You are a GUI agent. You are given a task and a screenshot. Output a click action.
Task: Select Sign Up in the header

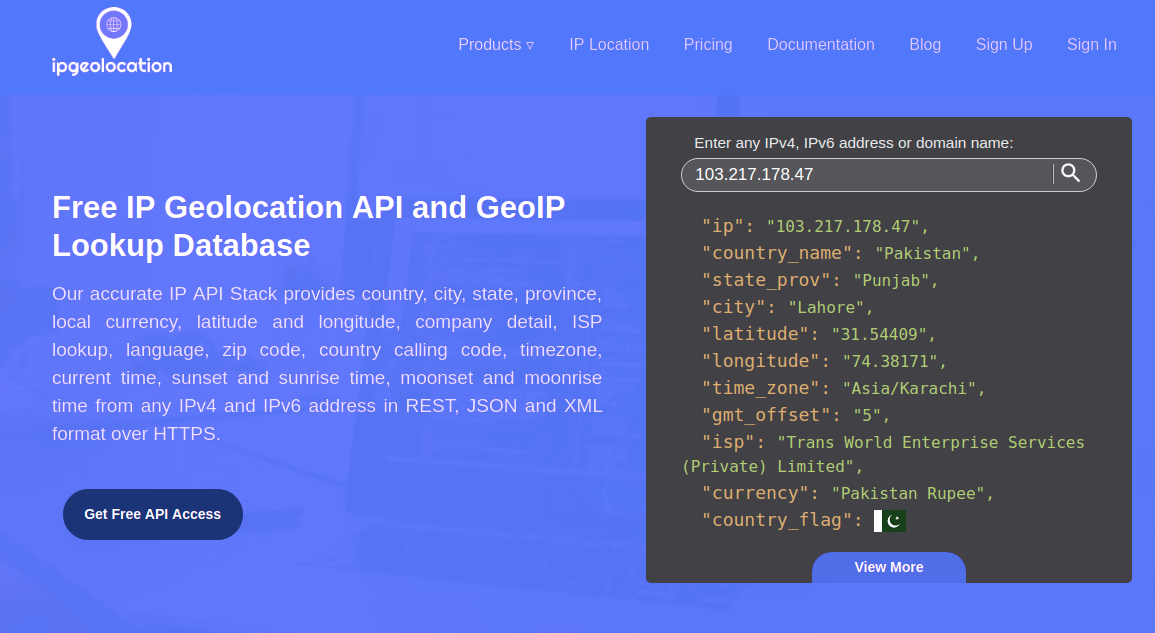click(x=1003, y=45)
